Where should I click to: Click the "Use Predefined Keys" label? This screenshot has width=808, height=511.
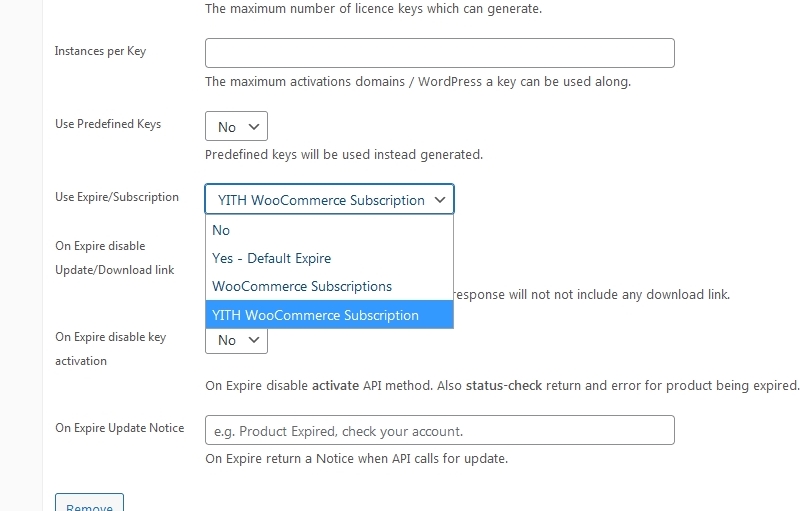pos(108,124)
